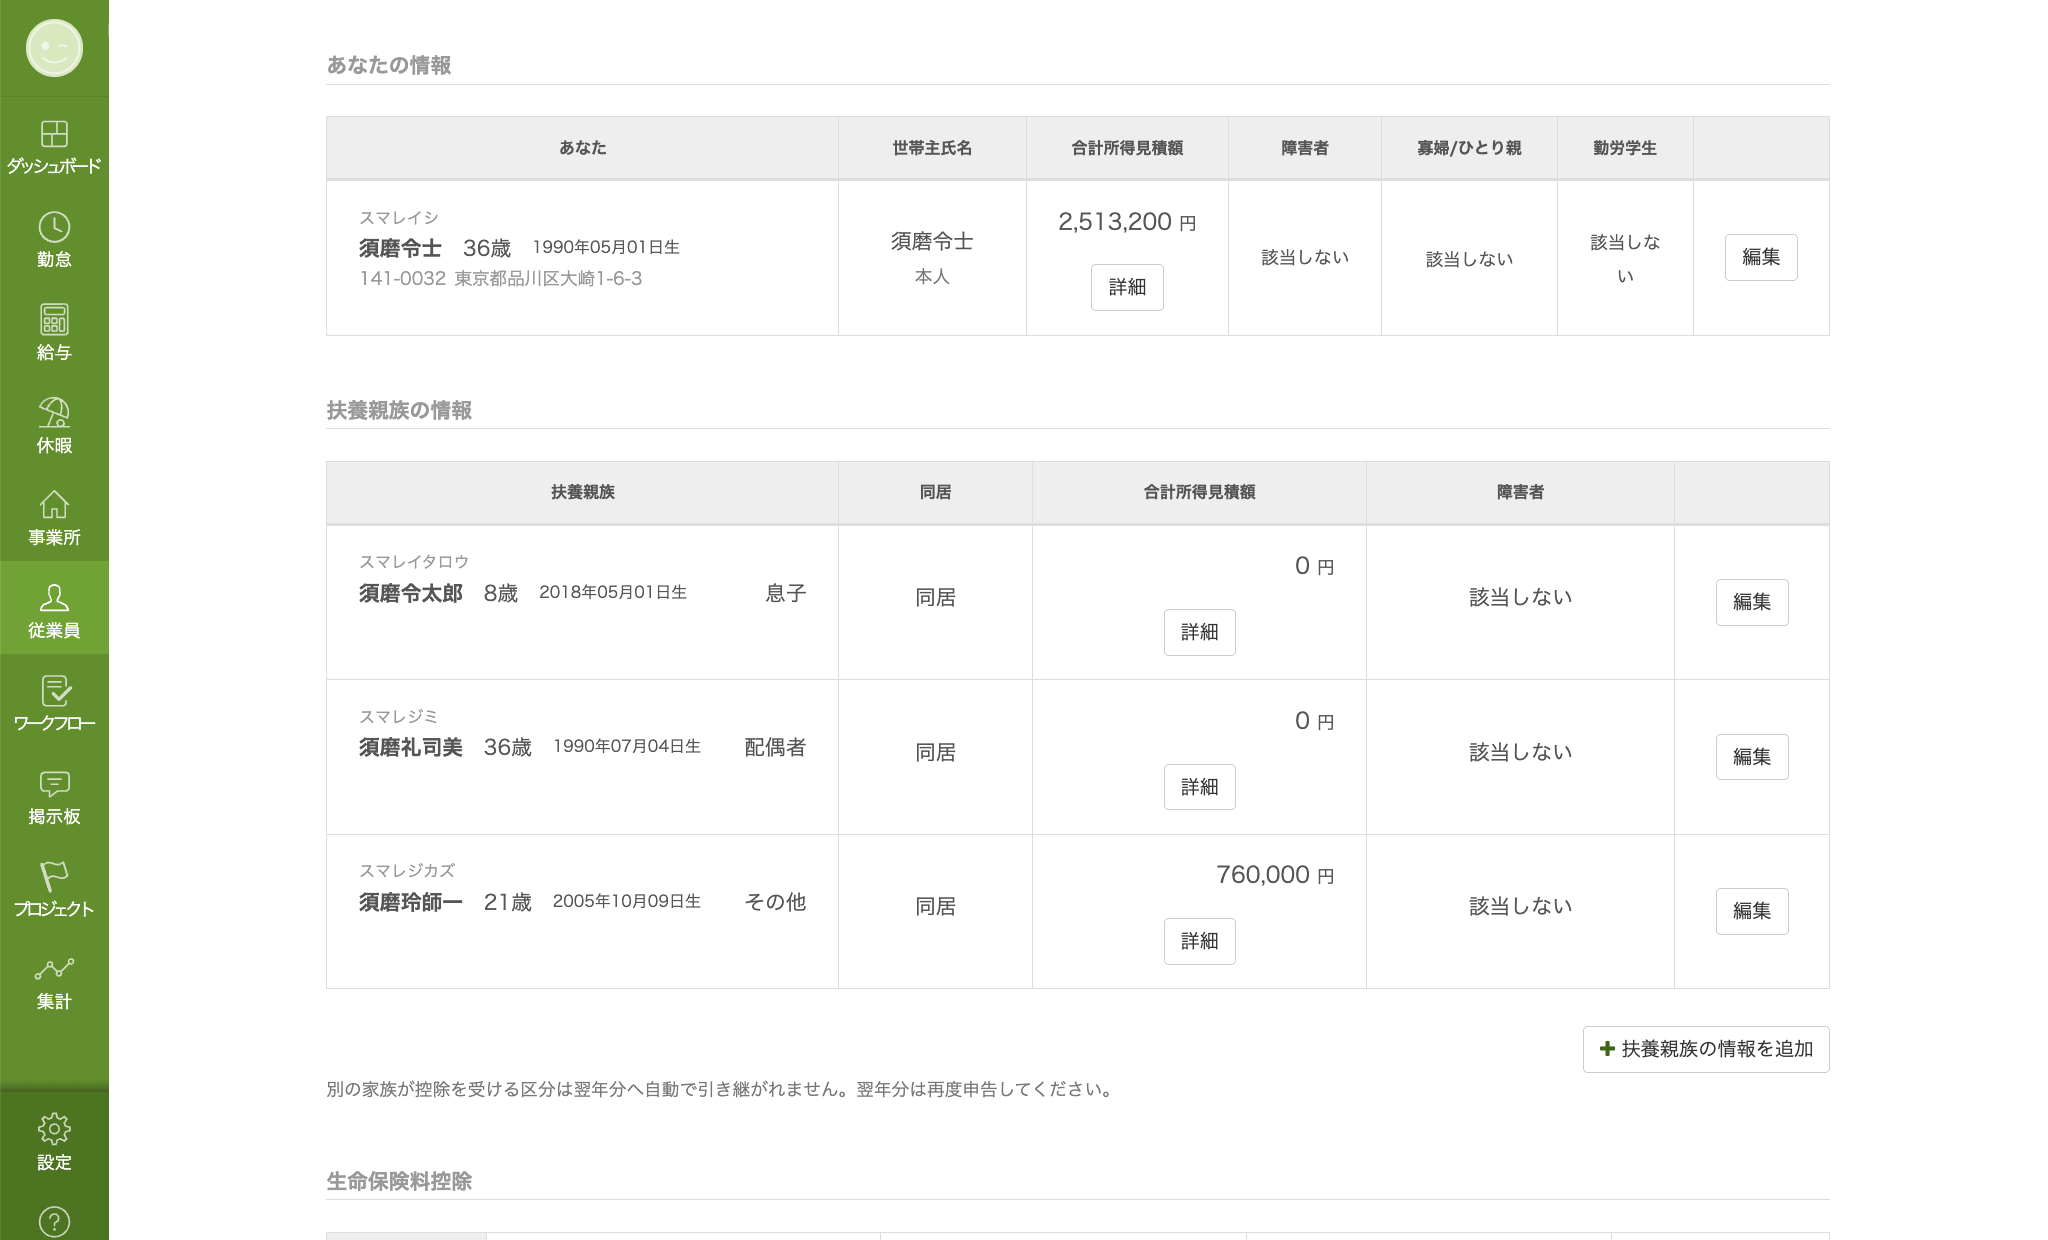2048x1240 pixels.
Task: Click birth date 1990年07月04日生
Action: tap(627, 747)
